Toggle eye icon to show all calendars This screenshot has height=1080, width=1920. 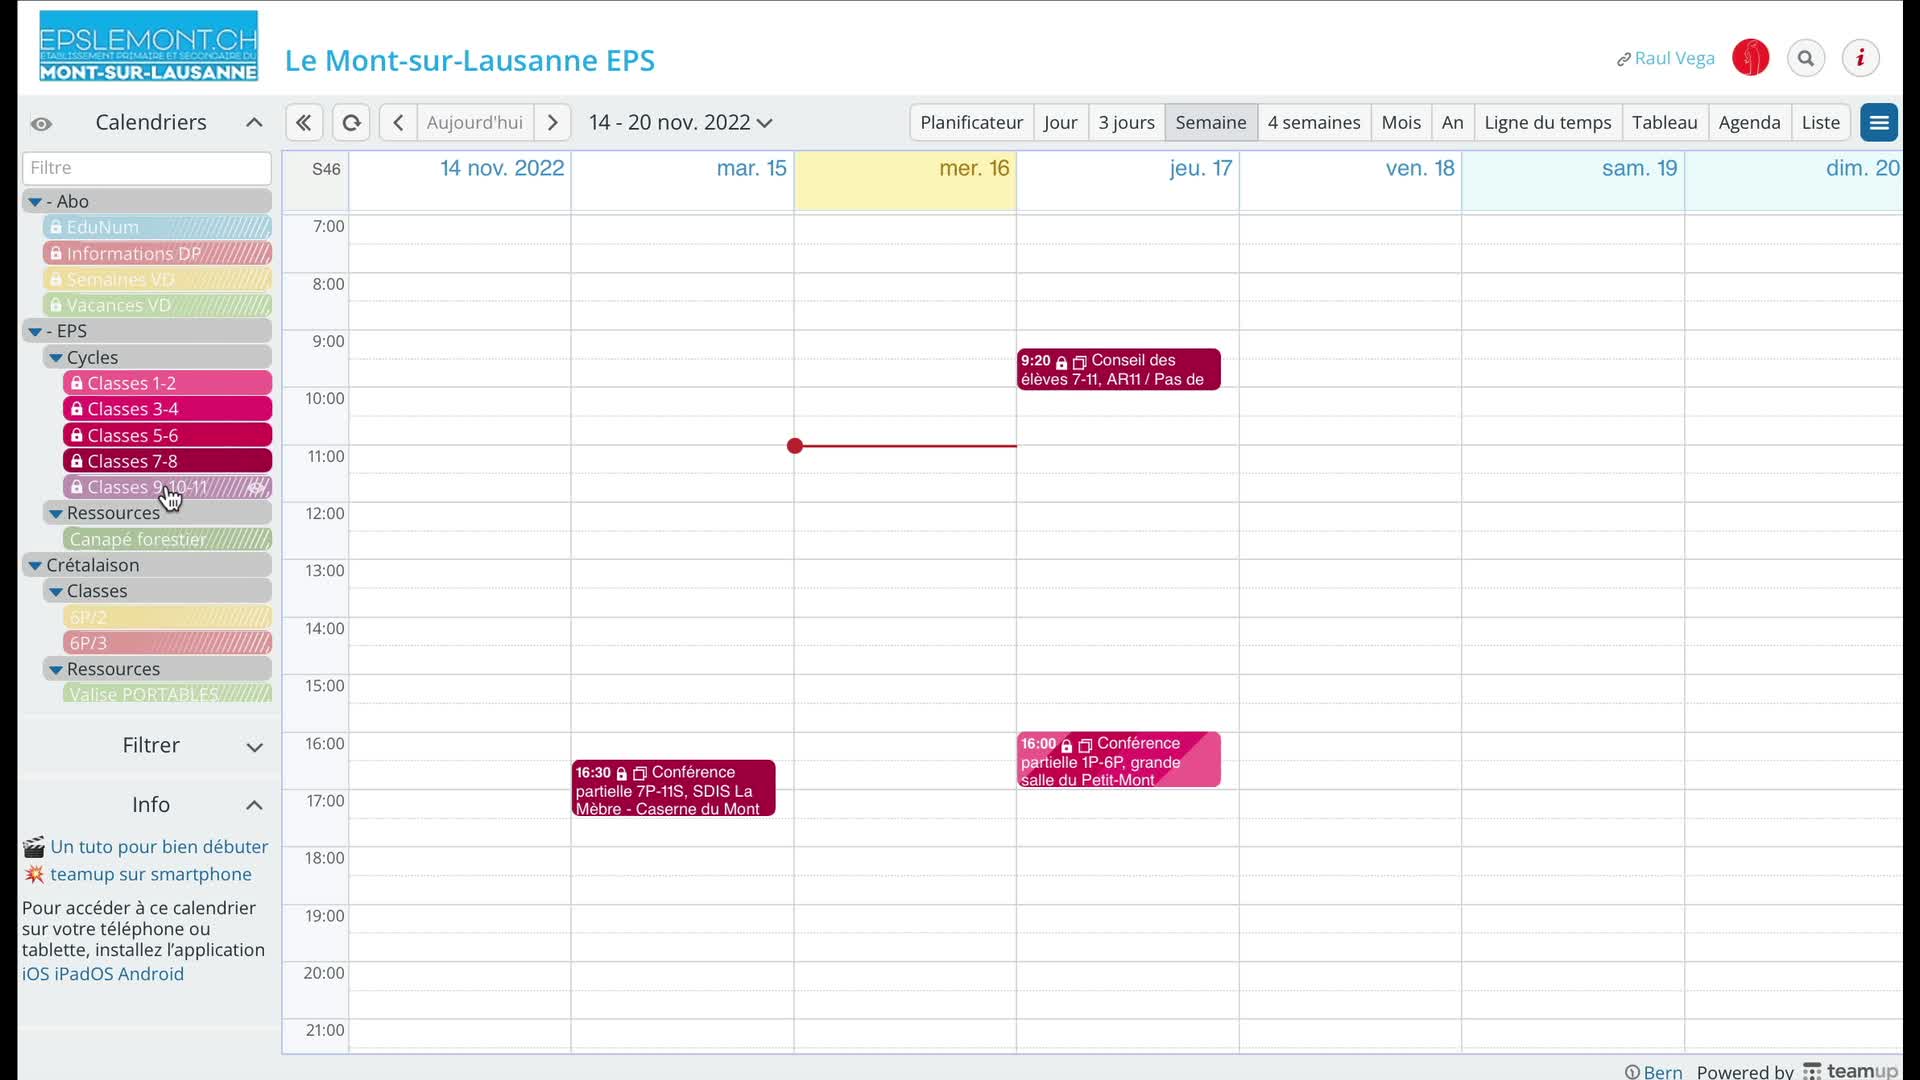[x=41, y=124]
